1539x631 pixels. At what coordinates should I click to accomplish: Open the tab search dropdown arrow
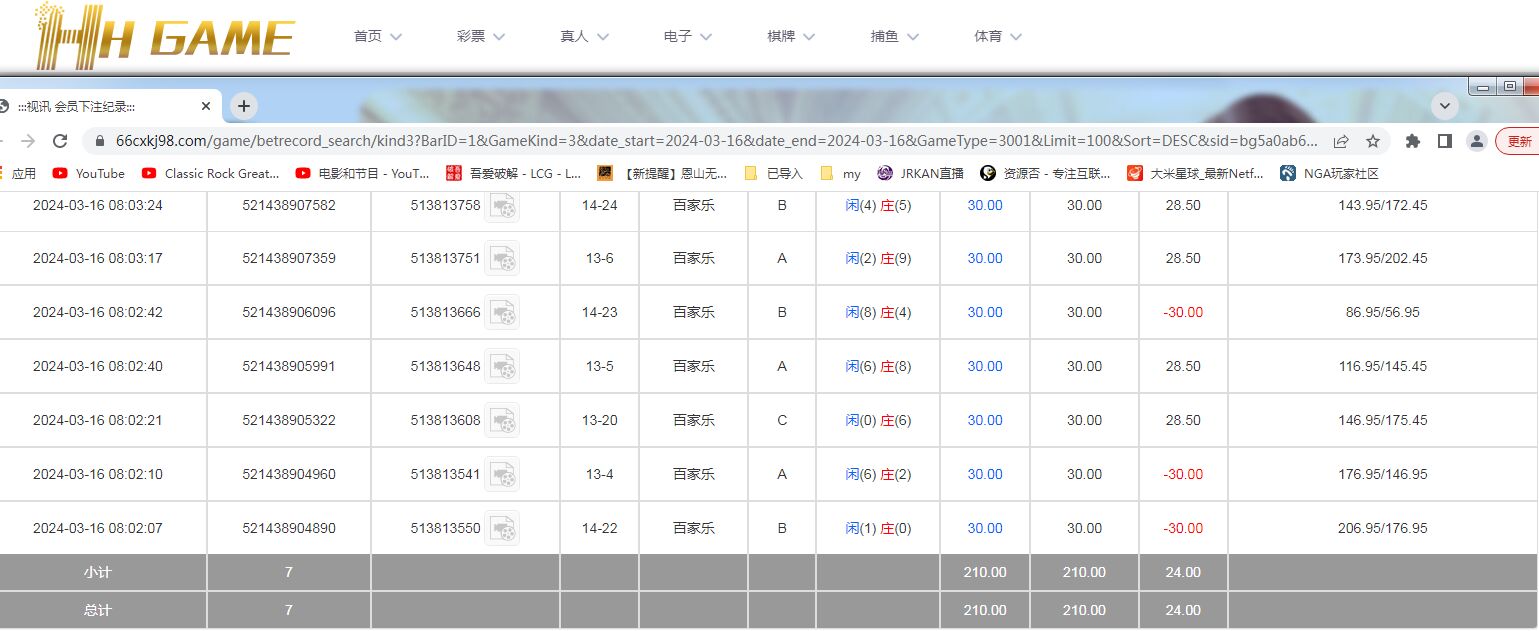(1444, 105)
